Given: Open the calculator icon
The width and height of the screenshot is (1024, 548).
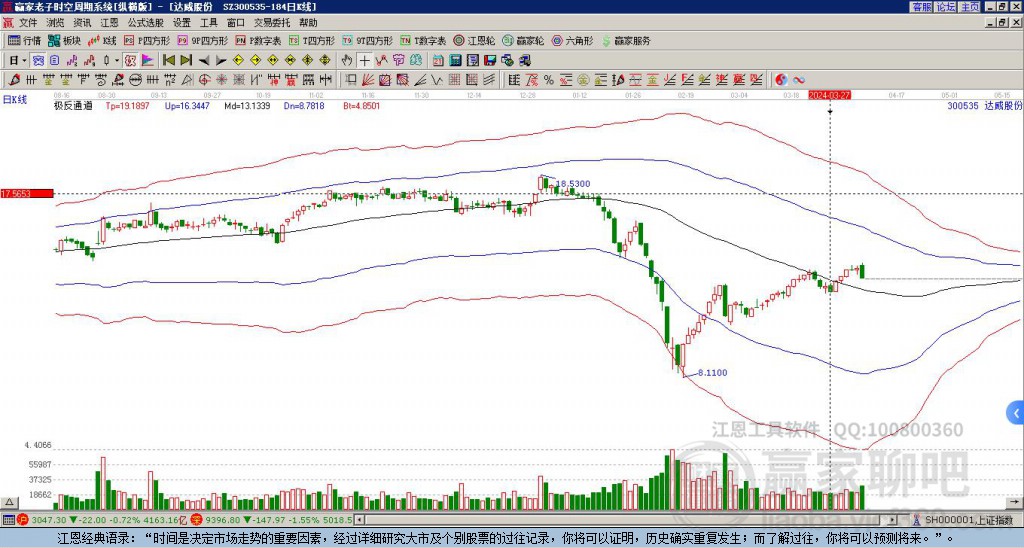Looking at the screenshot, I should click(456, 61).
